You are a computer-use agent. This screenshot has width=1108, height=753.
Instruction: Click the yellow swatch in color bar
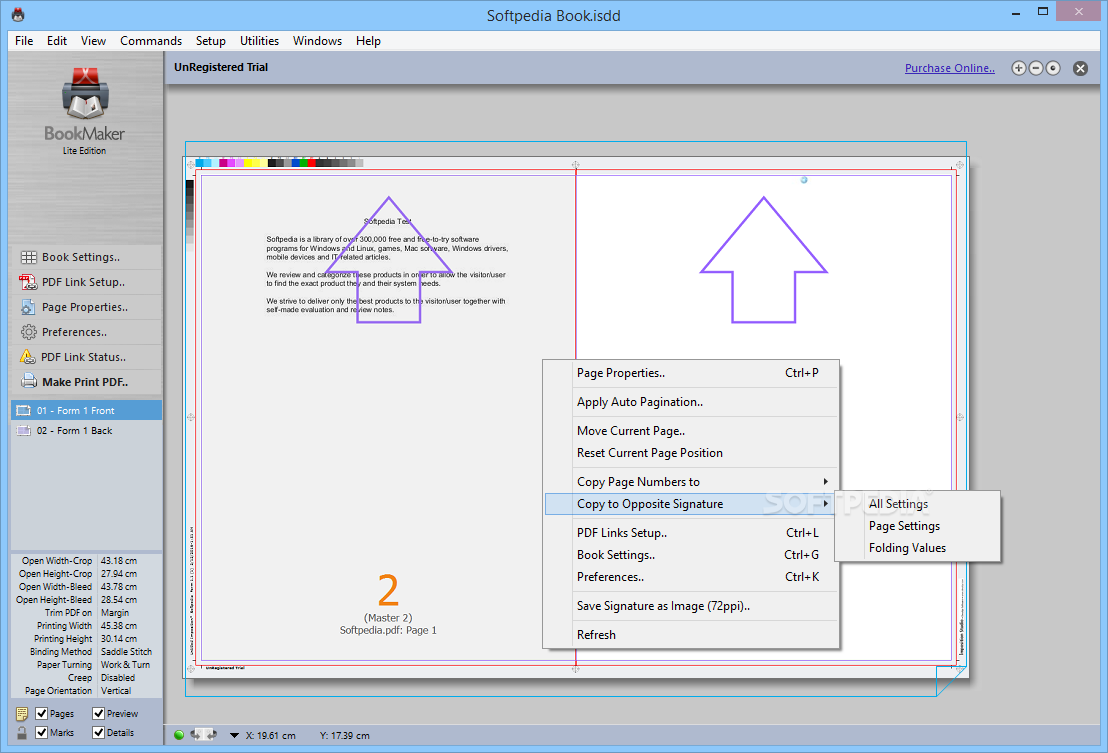point(248,163)
